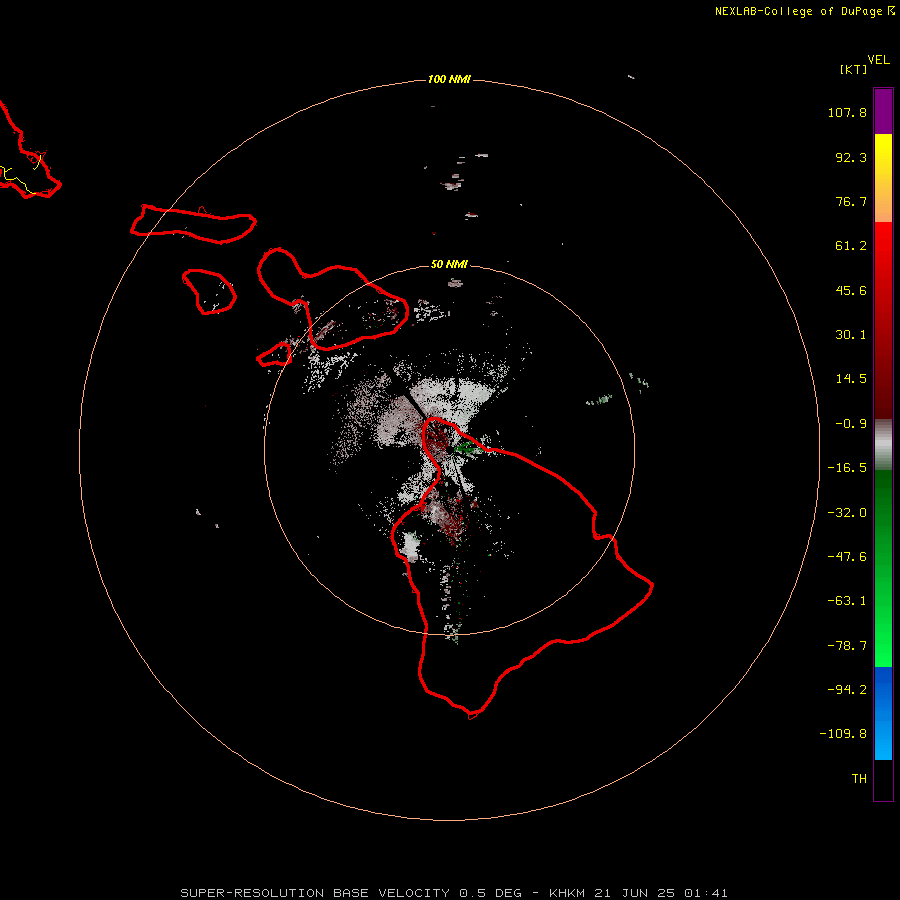Click the -16.5 velocity scale value
900x900 pixels.
pyautogui.click(x=847, y=468)
